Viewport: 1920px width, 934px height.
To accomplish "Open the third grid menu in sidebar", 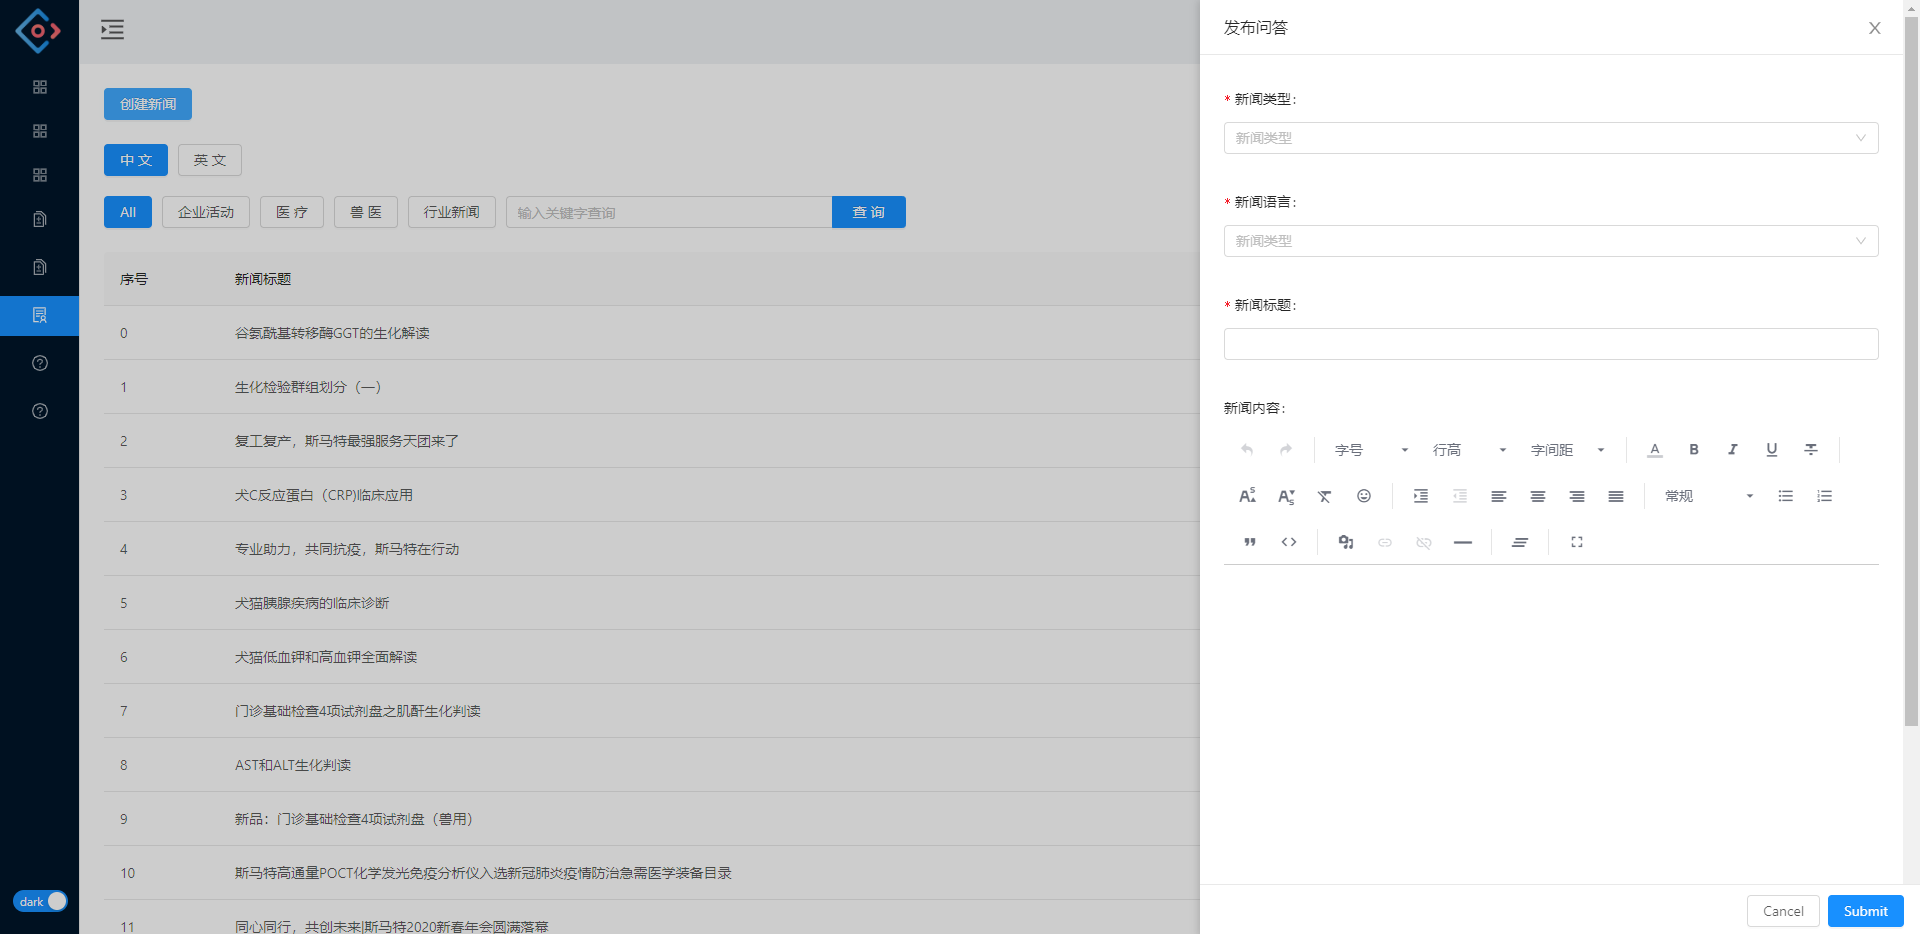I will [x=40, y=175].
